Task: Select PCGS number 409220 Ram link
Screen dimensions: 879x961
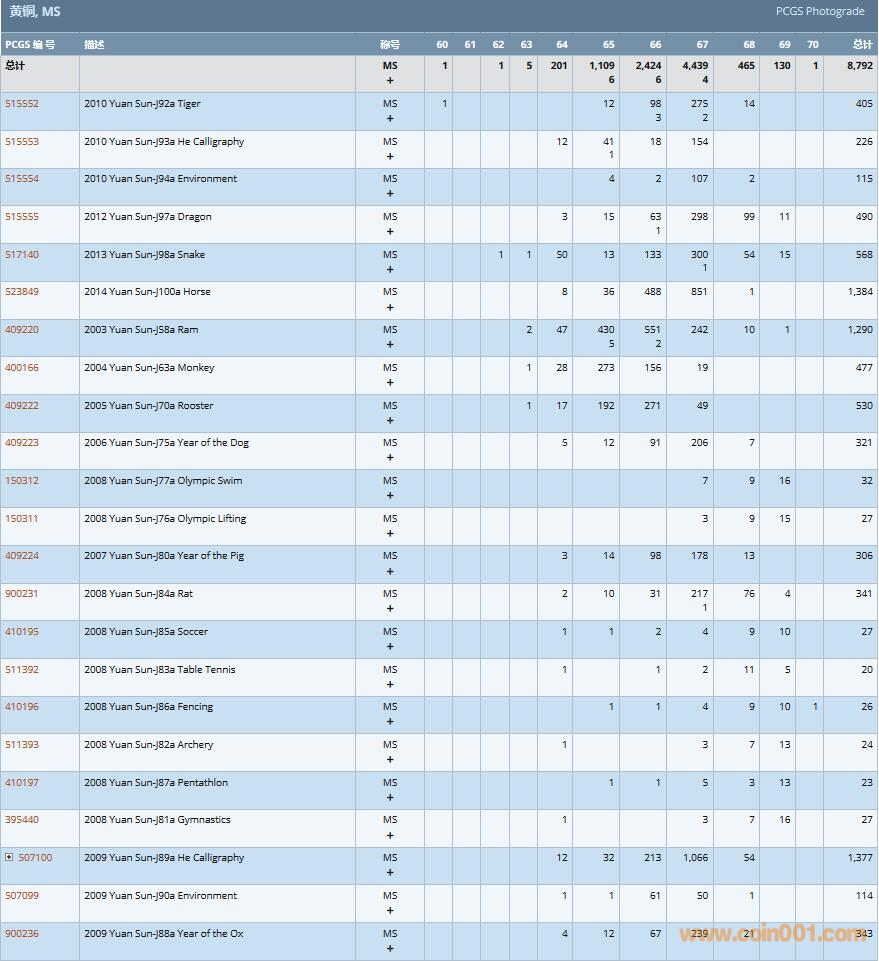Action: [22, 330]
